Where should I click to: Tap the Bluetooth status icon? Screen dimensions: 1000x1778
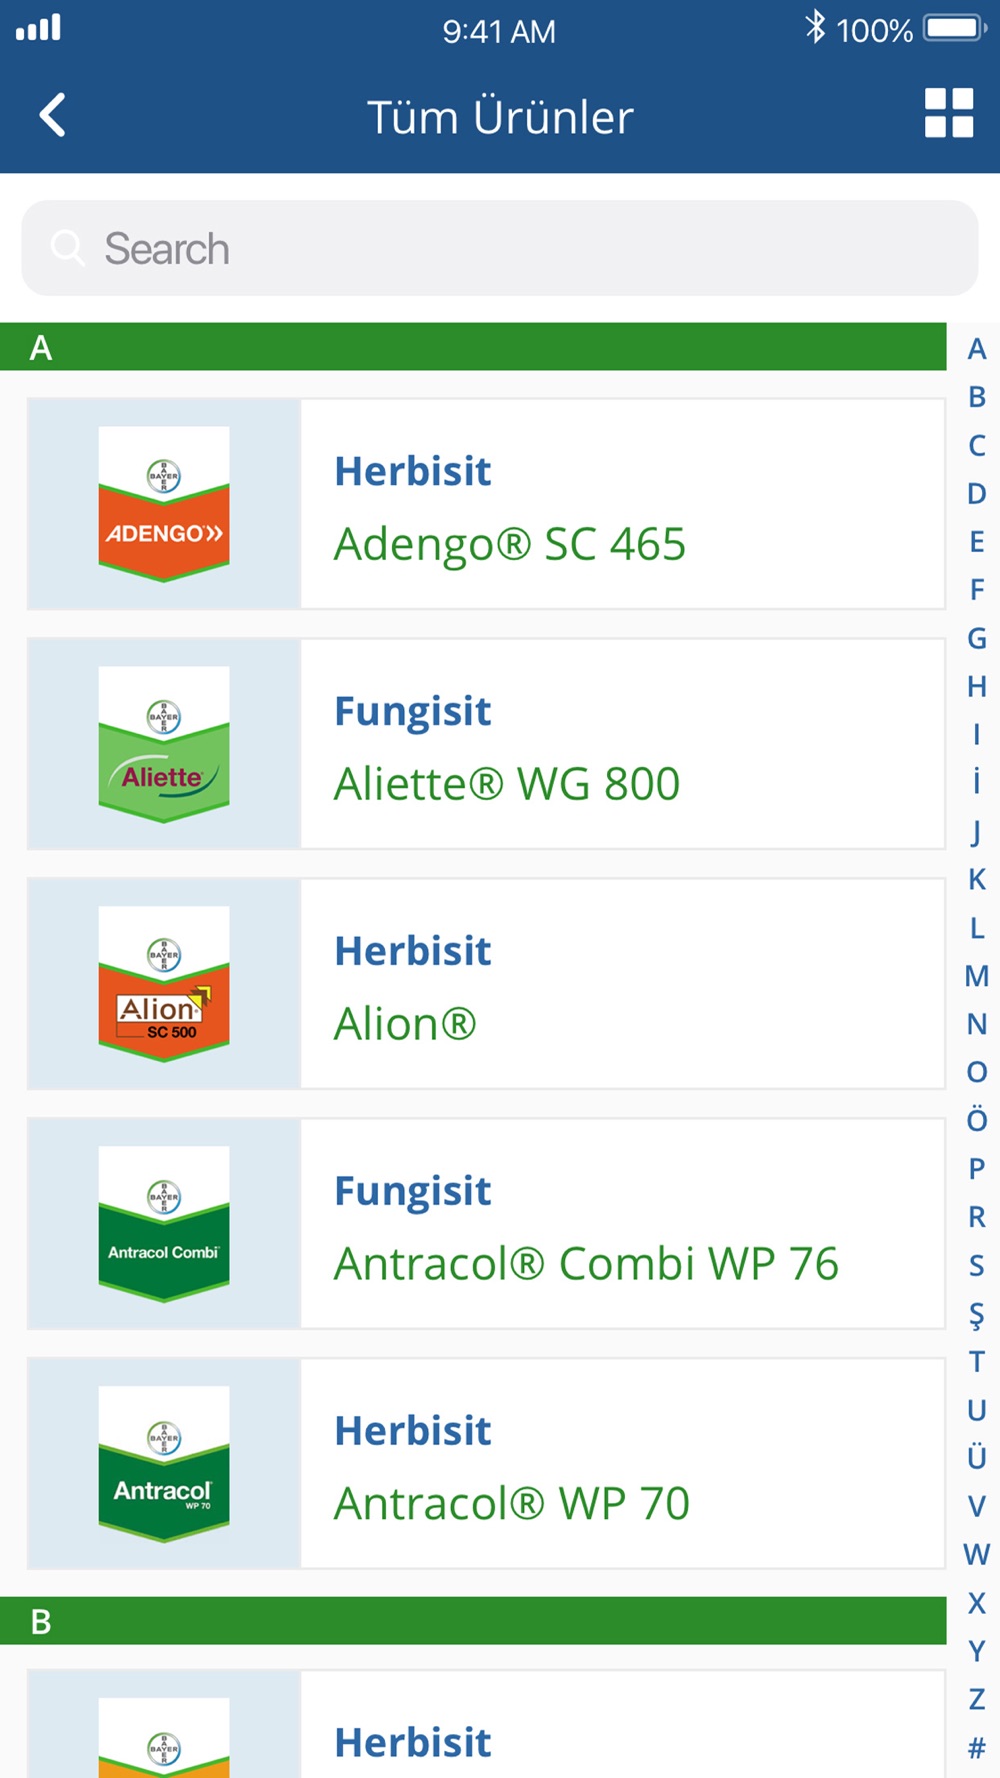coord(816,27)
